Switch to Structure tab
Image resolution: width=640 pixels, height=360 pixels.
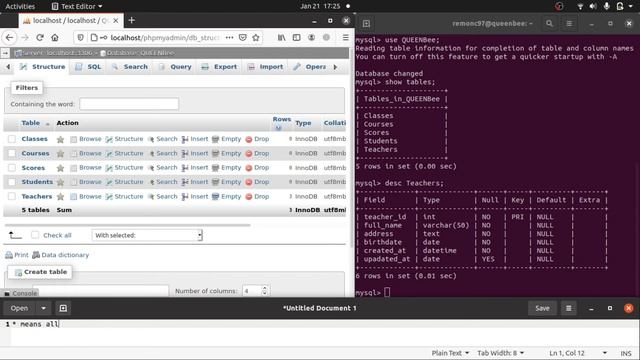pos(43,67)
